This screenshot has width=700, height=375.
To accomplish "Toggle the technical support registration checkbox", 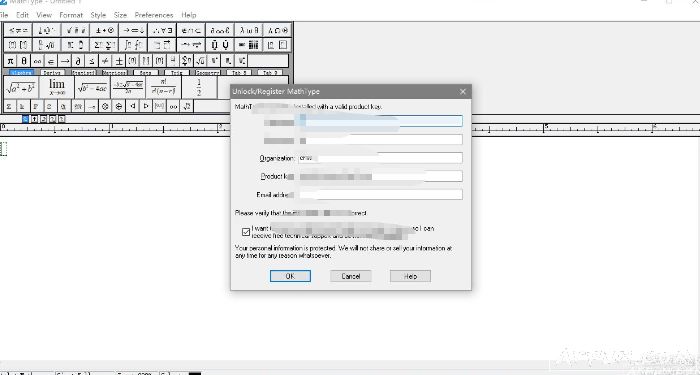I will (246, 232).
